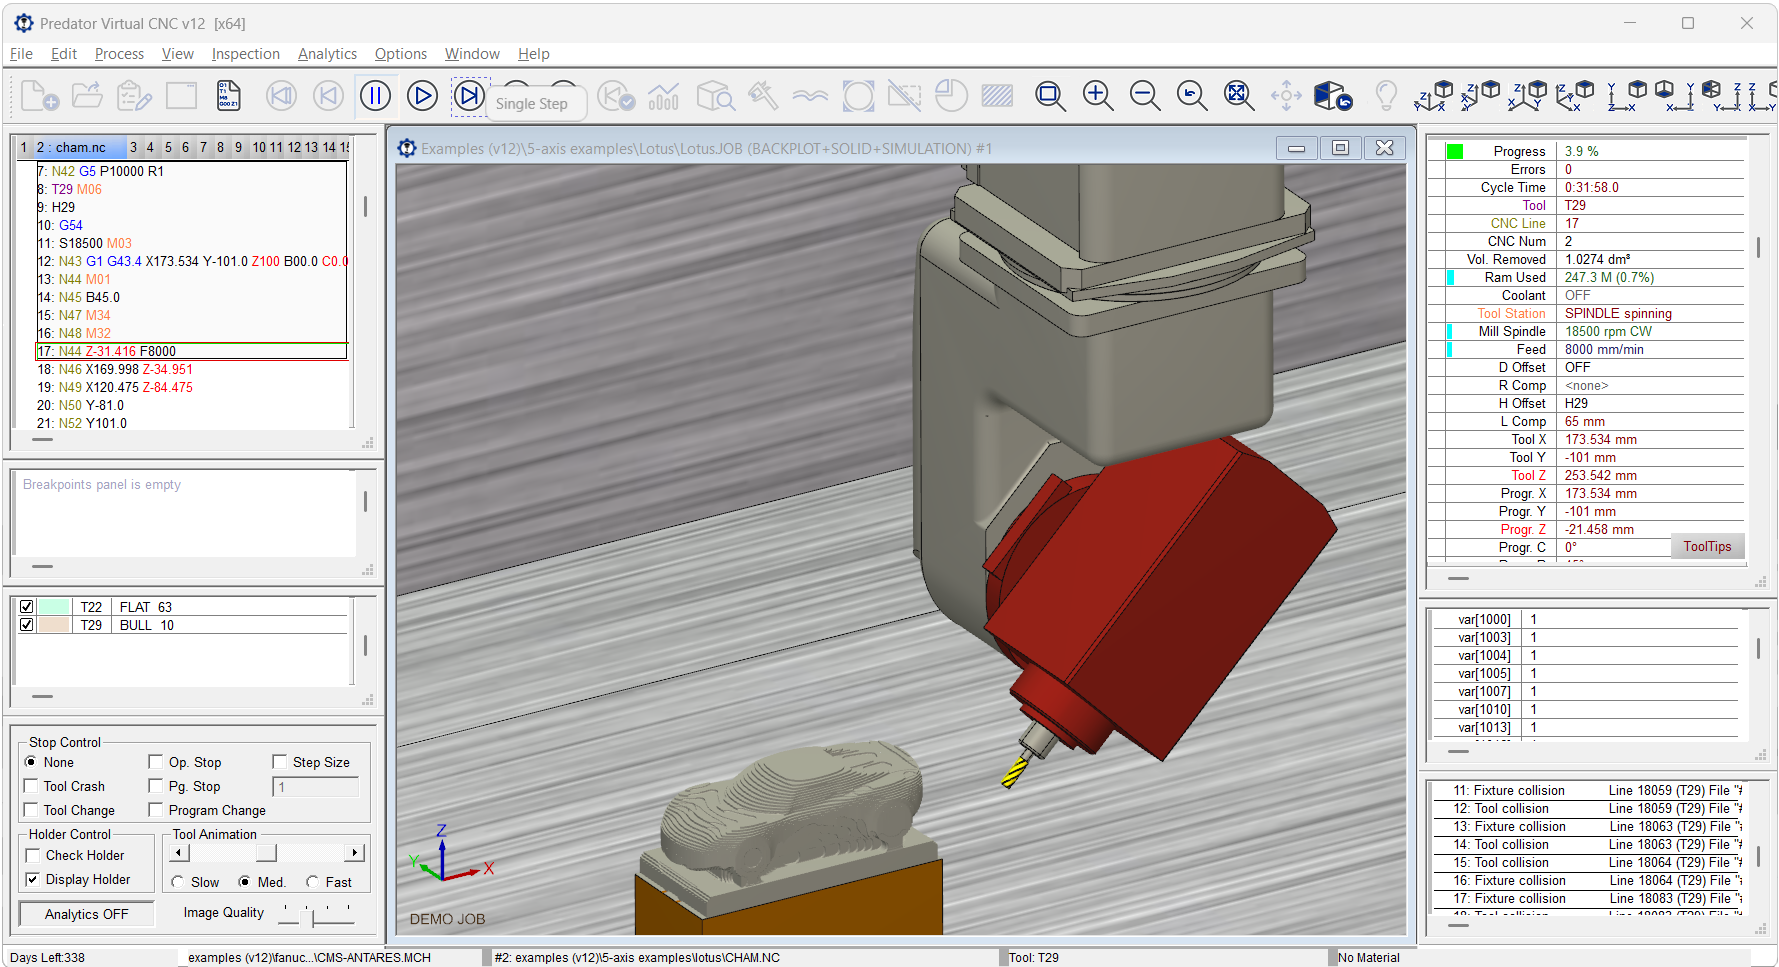Open the Analytics menu
The width and height of the screenshot is (1779, 967).
click(x=327, y=54)
